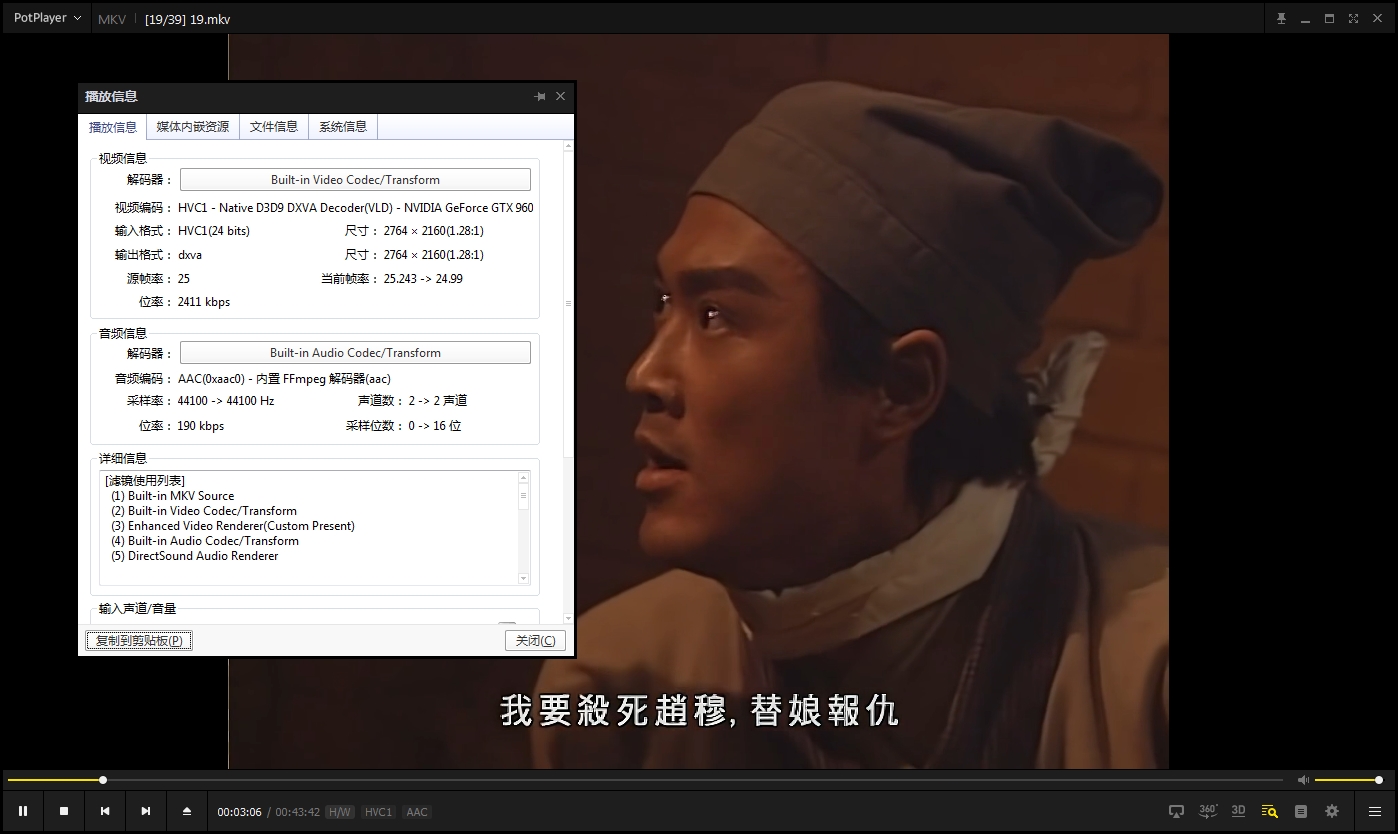Pin the 播放信息 dialog
1398x834 pixels.
[540, 96]
